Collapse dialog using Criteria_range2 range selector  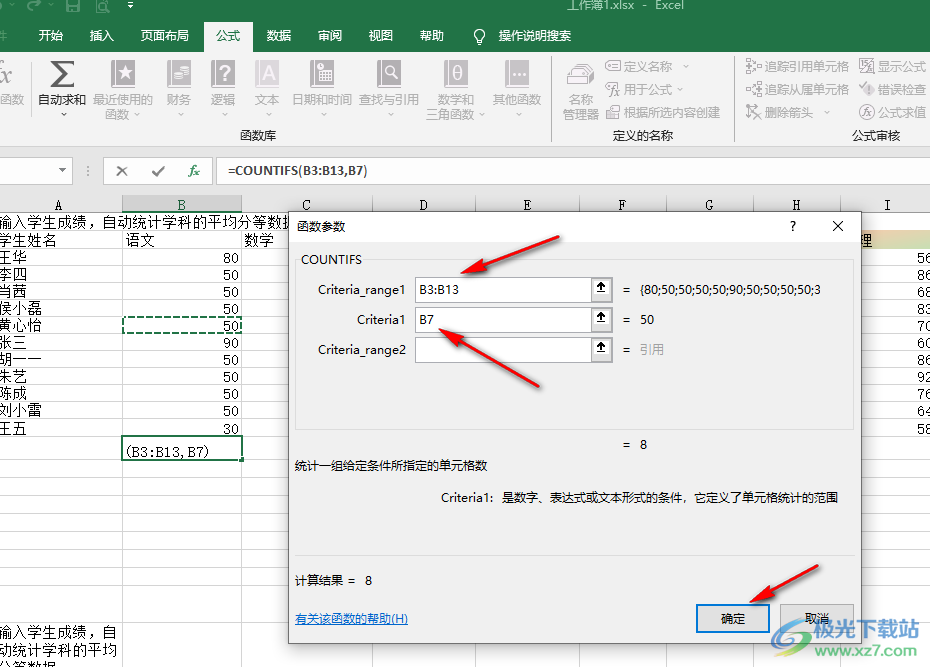pyautogui.click(x=601, y=349)
